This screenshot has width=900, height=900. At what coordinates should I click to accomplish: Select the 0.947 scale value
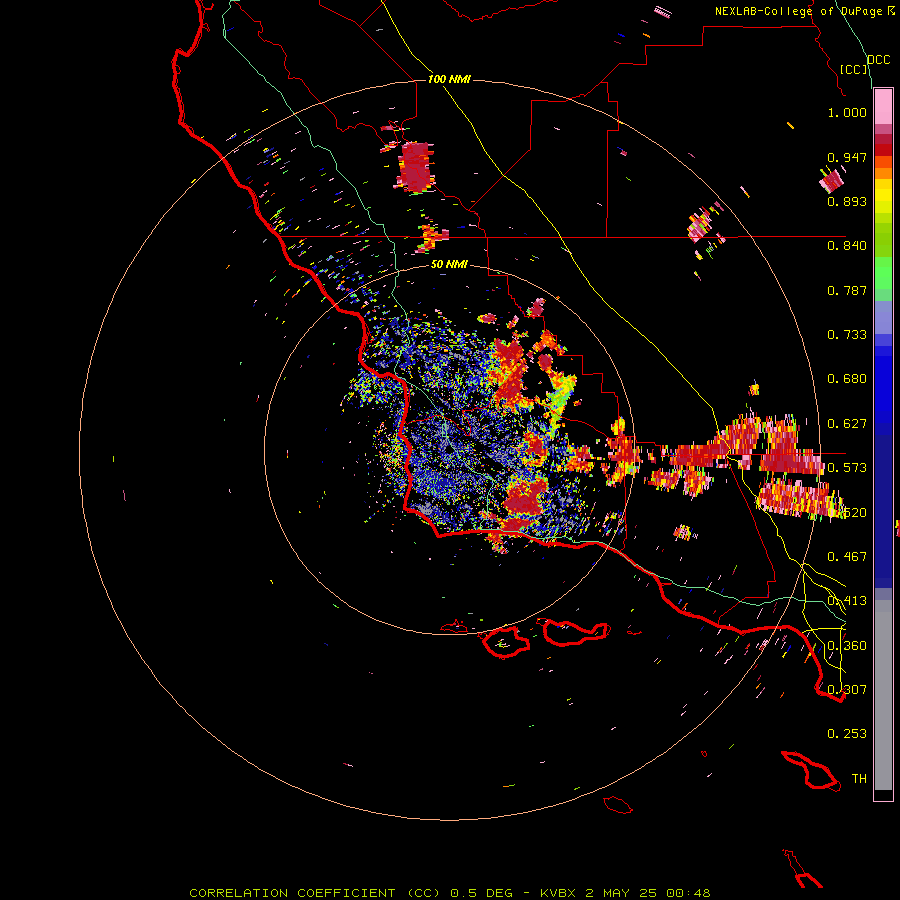tap(847, 157)
